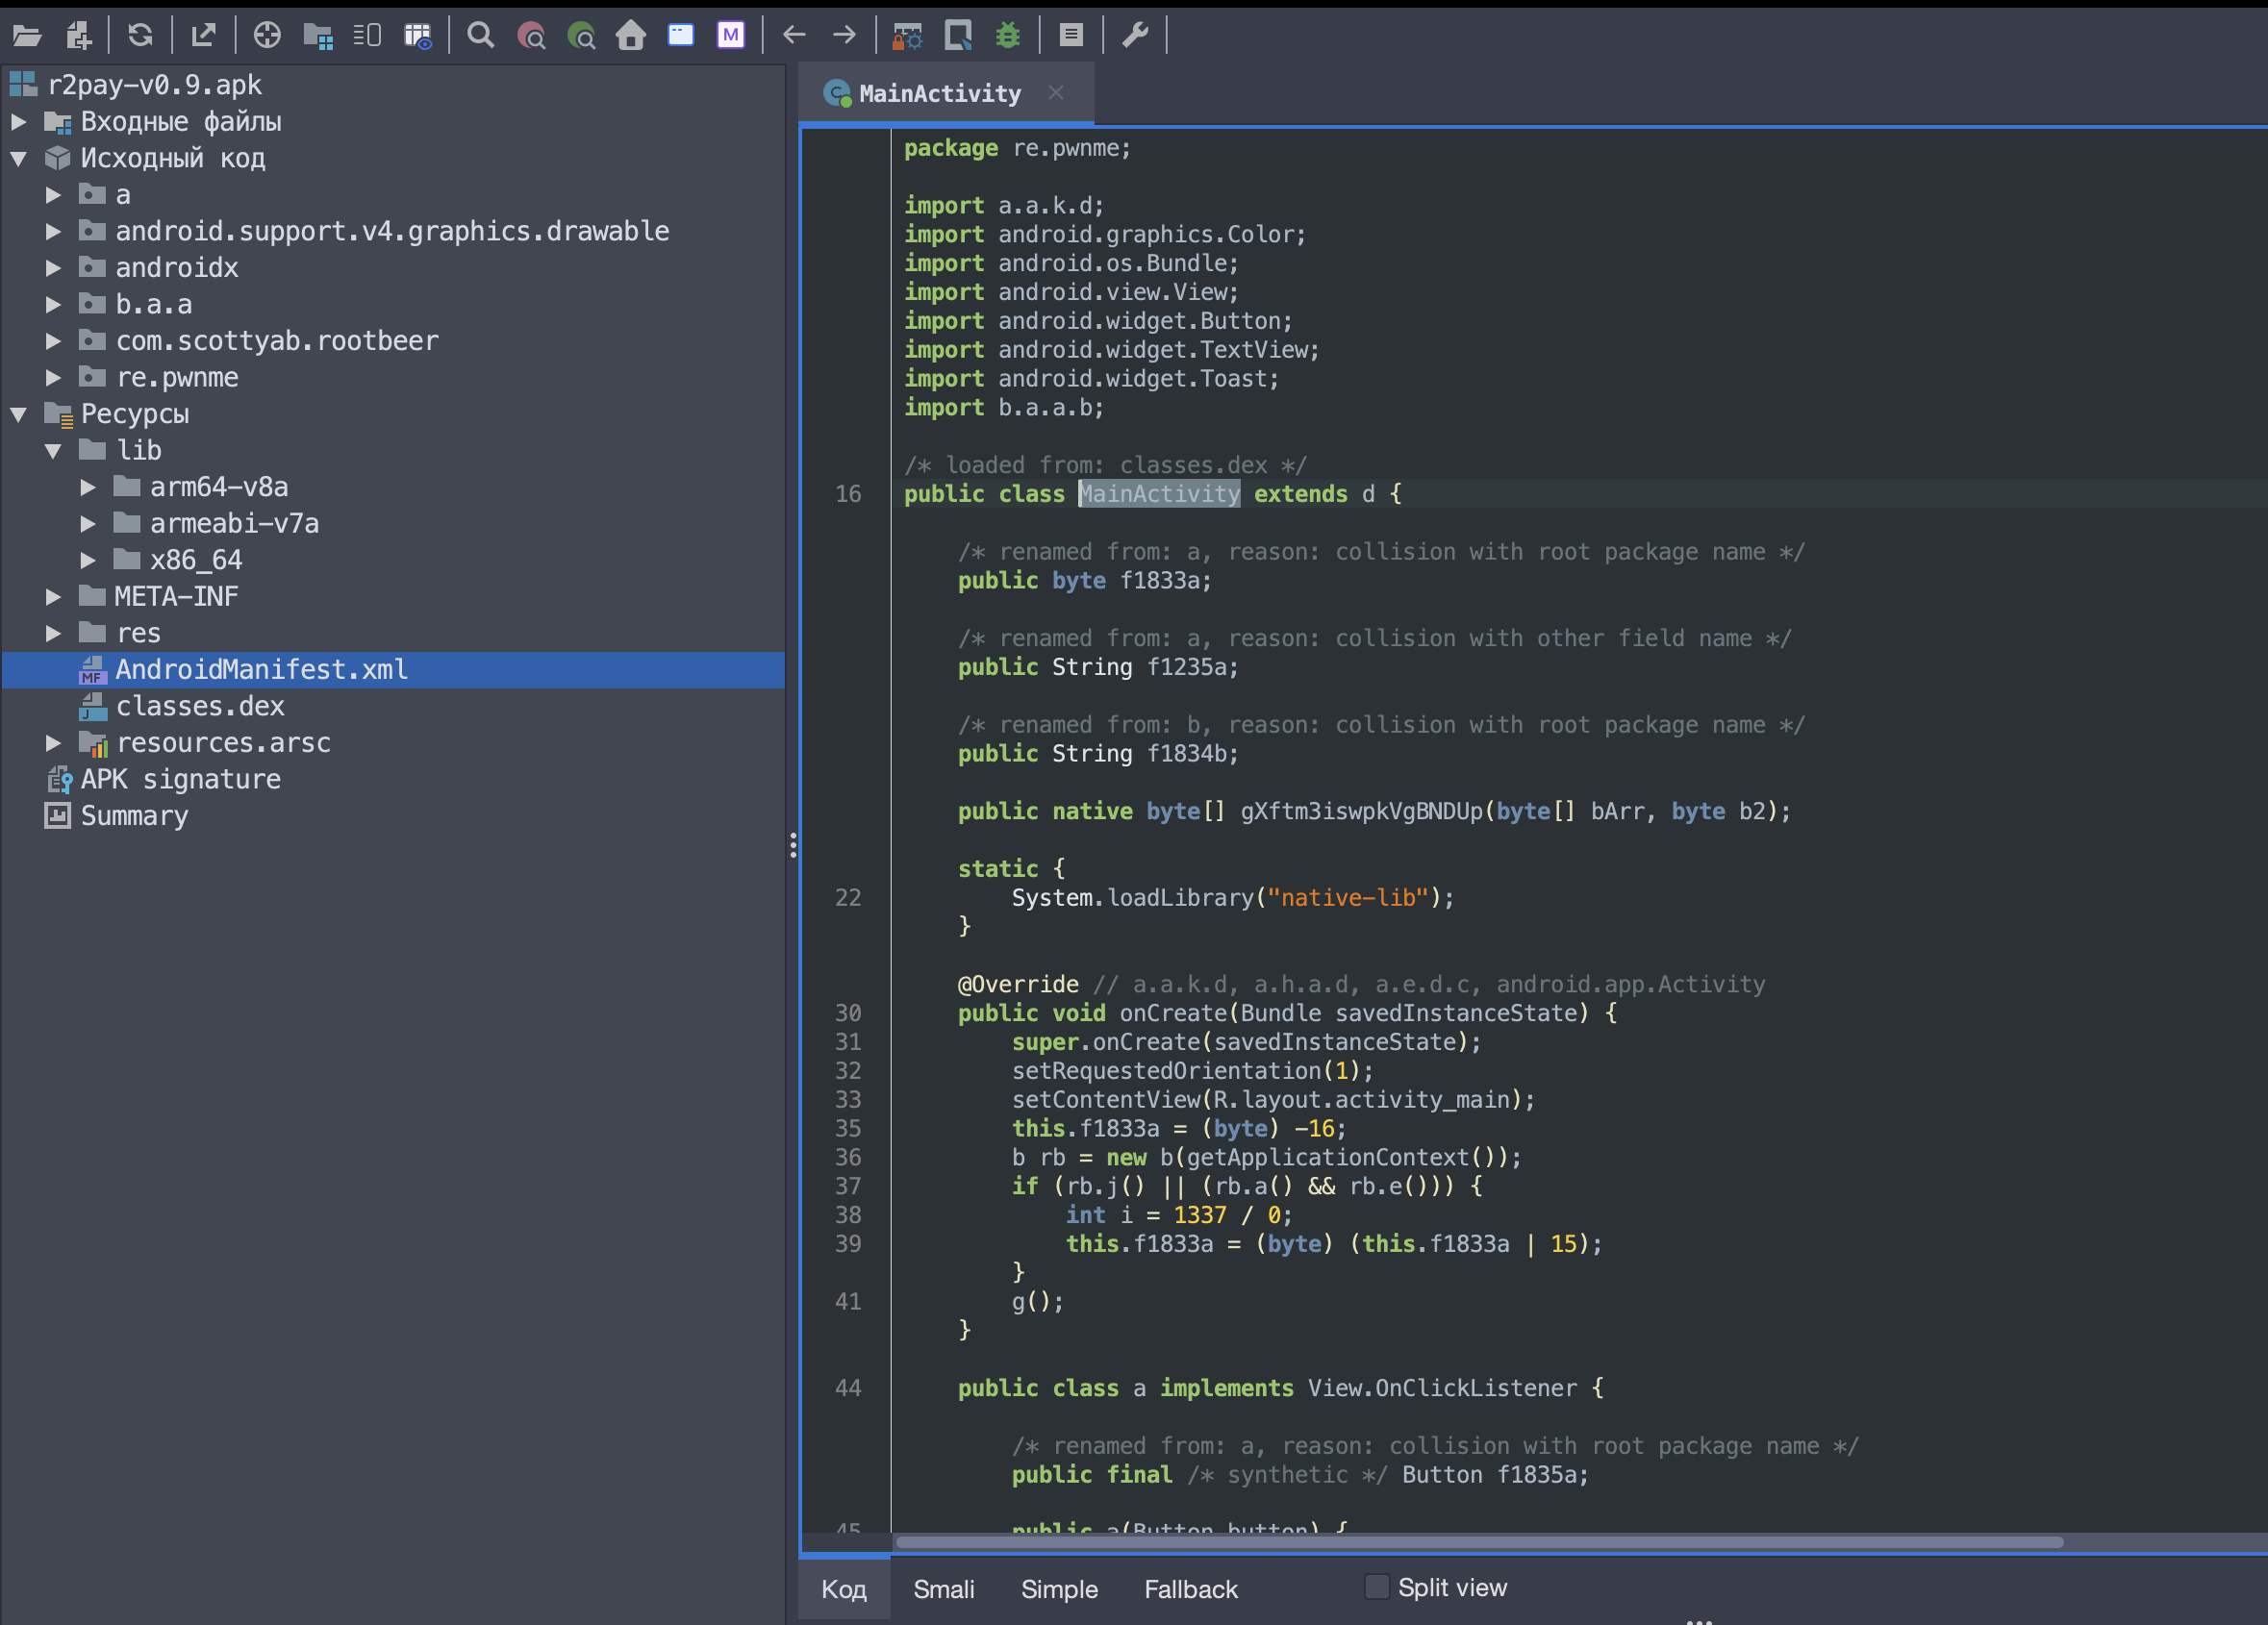Open preferences via the wrench icon
Viewport: 2268px width, 1625px height.
pos(1135,36)
